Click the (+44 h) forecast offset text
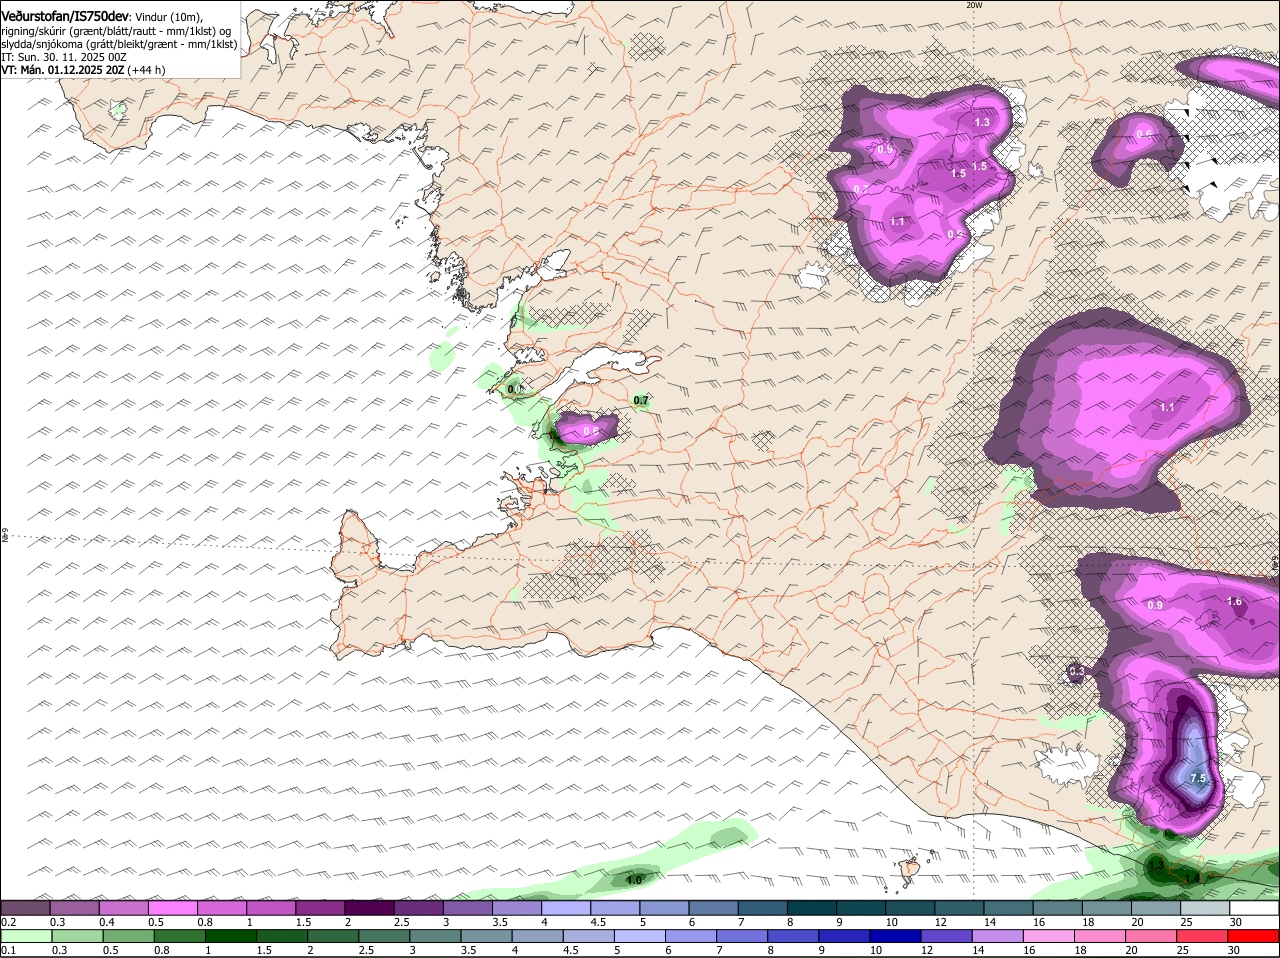1280x958 pixels. (x=146, y=70)
